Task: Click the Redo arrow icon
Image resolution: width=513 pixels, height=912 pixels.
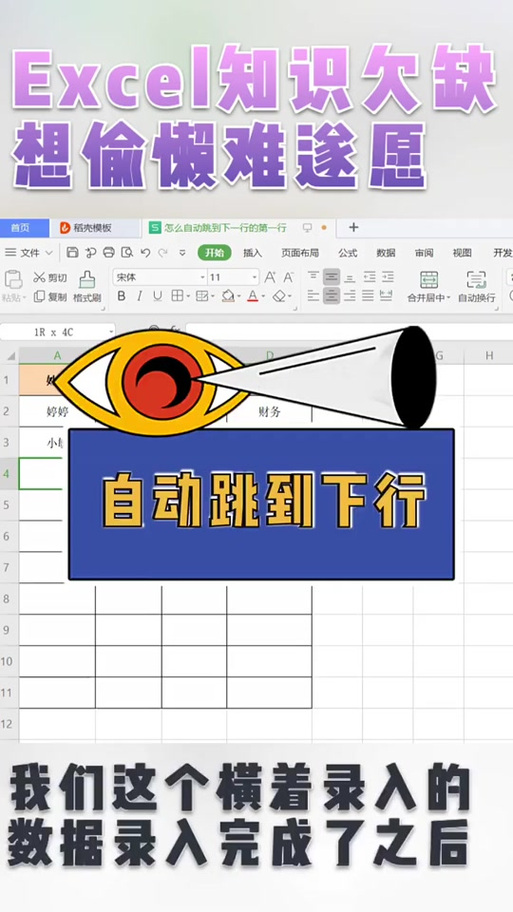Action: pyautogui.click(x=163, y=252)
